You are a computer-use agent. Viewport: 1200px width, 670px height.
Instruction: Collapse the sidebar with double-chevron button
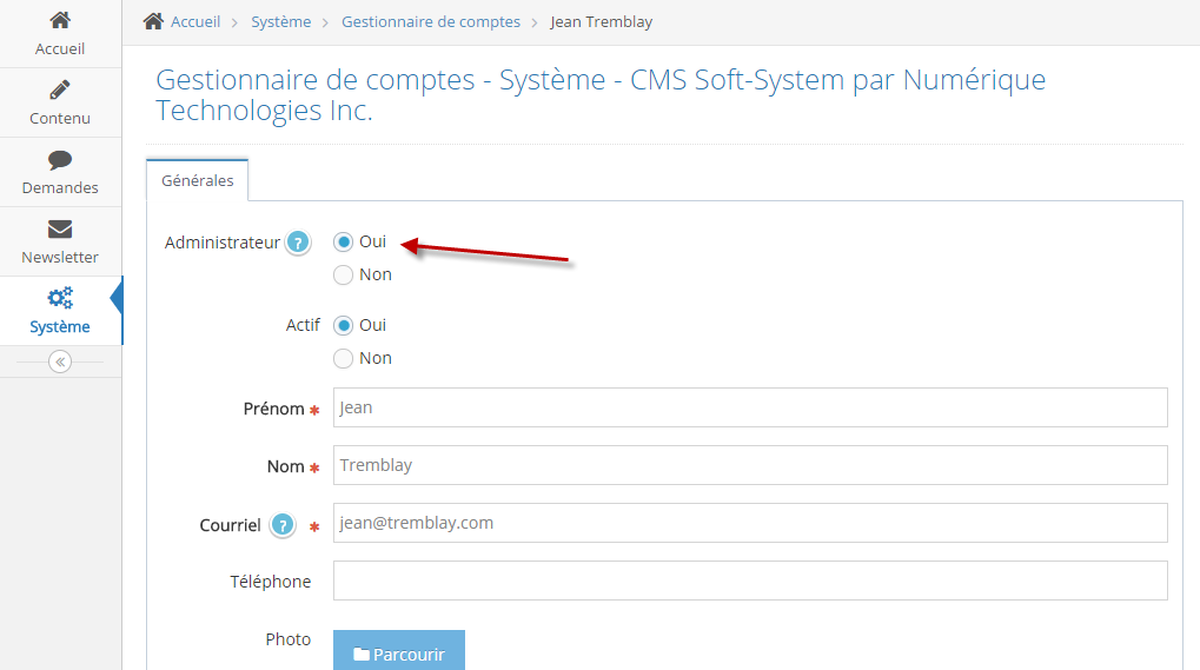tap(60, 362)
